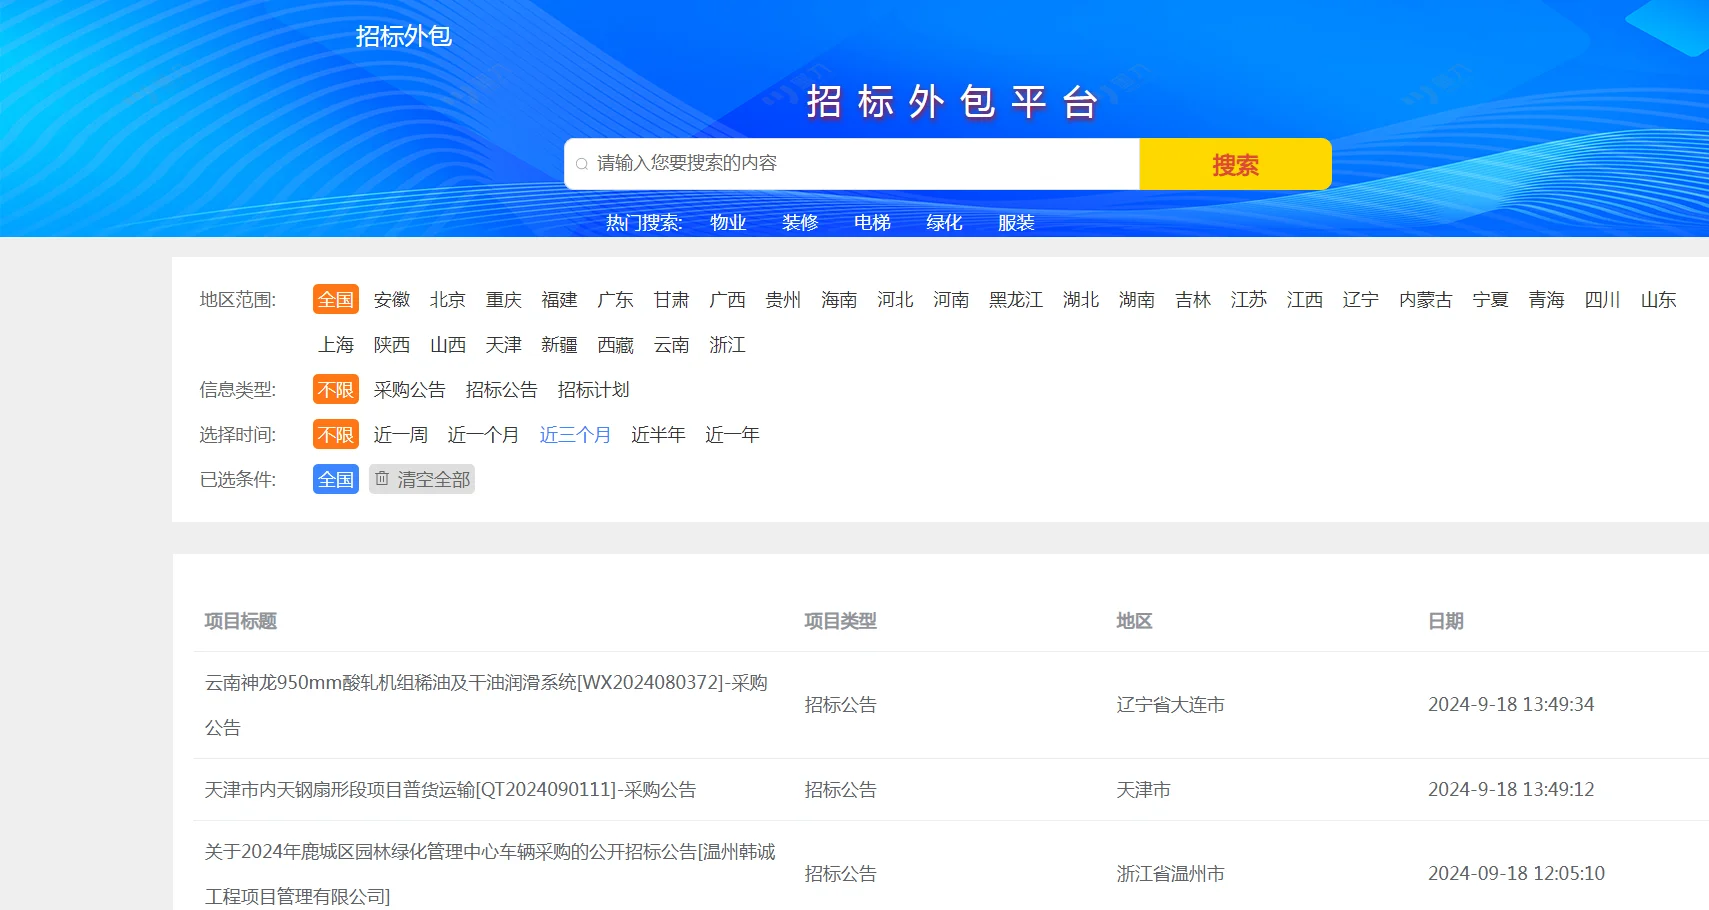1709x910 pixels.
Task: Click 电梯 hot search keyword
Action: 871,222
